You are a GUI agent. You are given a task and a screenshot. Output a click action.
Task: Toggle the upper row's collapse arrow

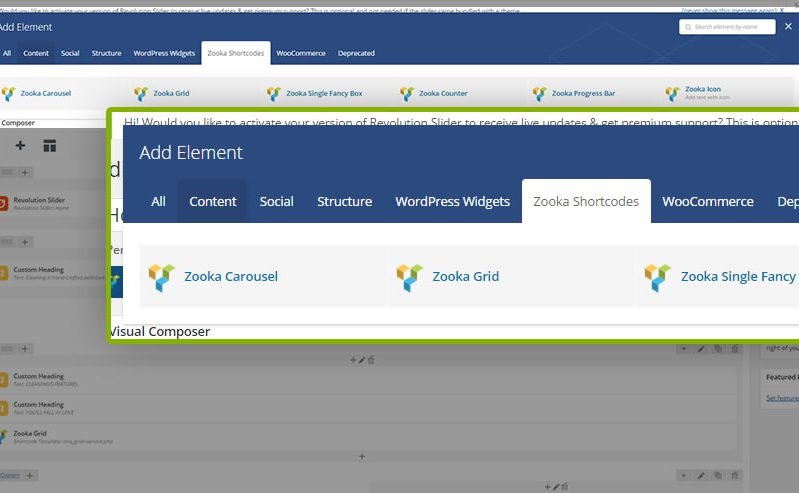pos(684,349)
